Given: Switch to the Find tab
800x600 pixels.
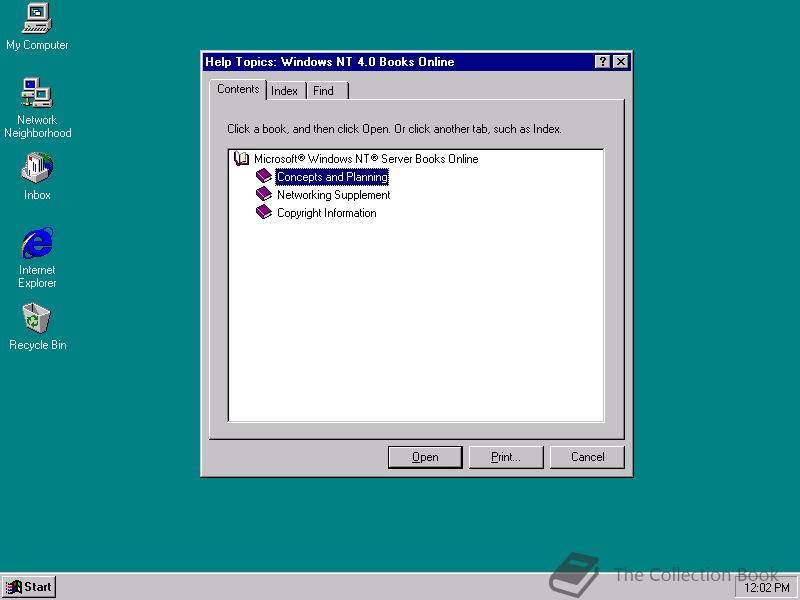Looking at the screenshot, I should [x=328, y=91].
